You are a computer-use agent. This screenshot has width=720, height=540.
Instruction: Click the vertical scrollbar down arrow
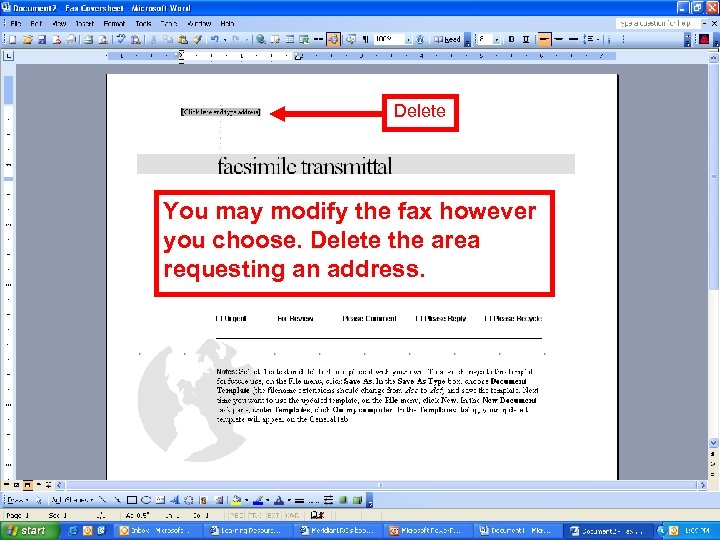pyautogui.click(x=713, y=443)
